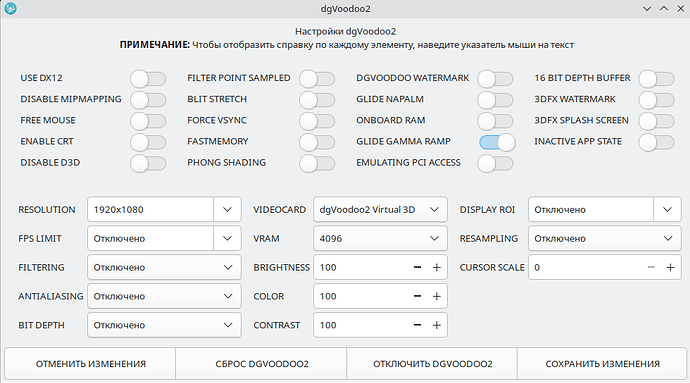The image size is (690, 383).
Task: Toggle the GLIDE NAPALM switch
Action: 495,100
